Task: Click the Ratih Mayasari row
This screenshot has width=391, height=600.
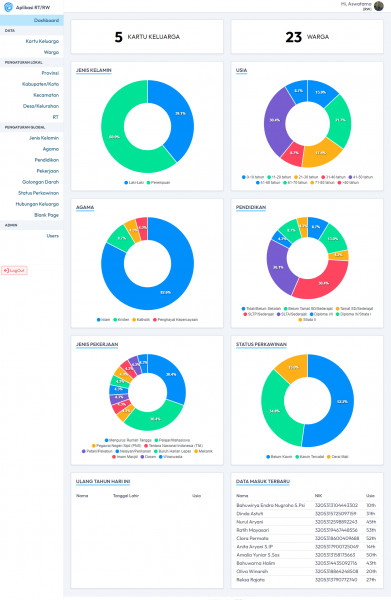Action: (x=306, y=530)
